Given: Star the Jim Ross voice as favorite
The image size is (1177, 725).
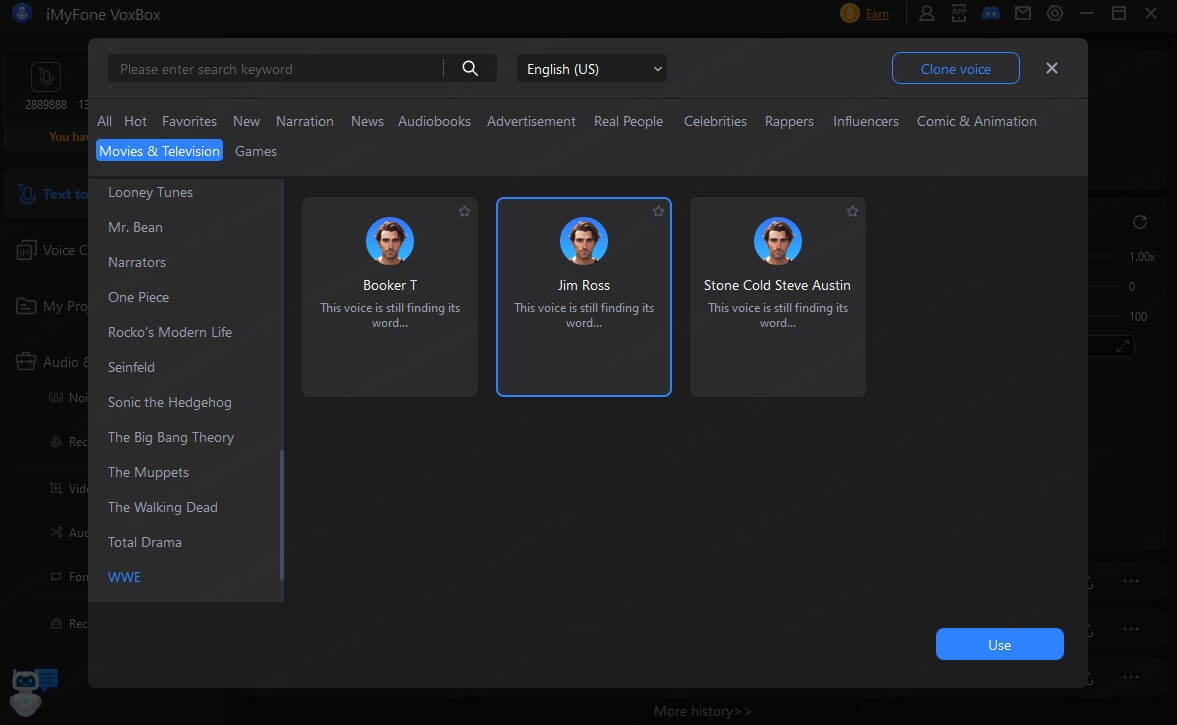Looking at the screenshot, I should click(x=658, y=212).
